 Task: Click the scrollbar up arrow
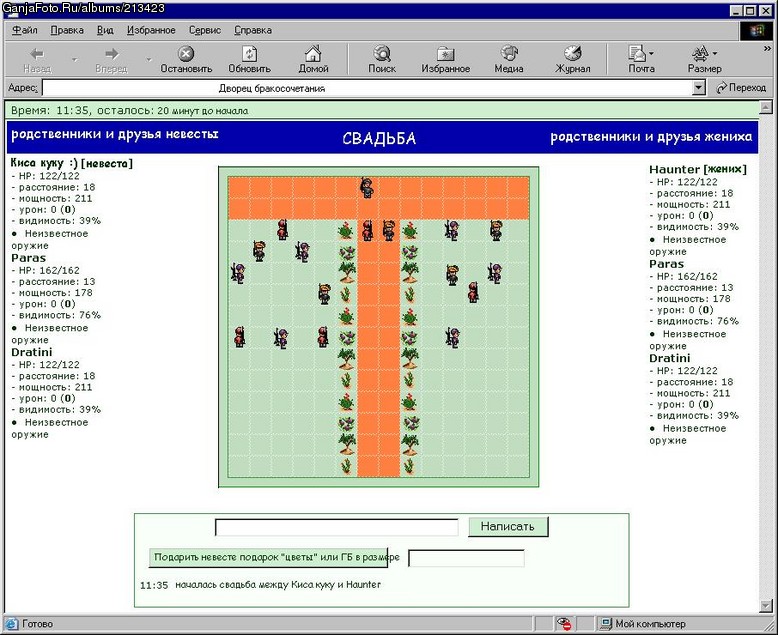(x=766, y=107)
